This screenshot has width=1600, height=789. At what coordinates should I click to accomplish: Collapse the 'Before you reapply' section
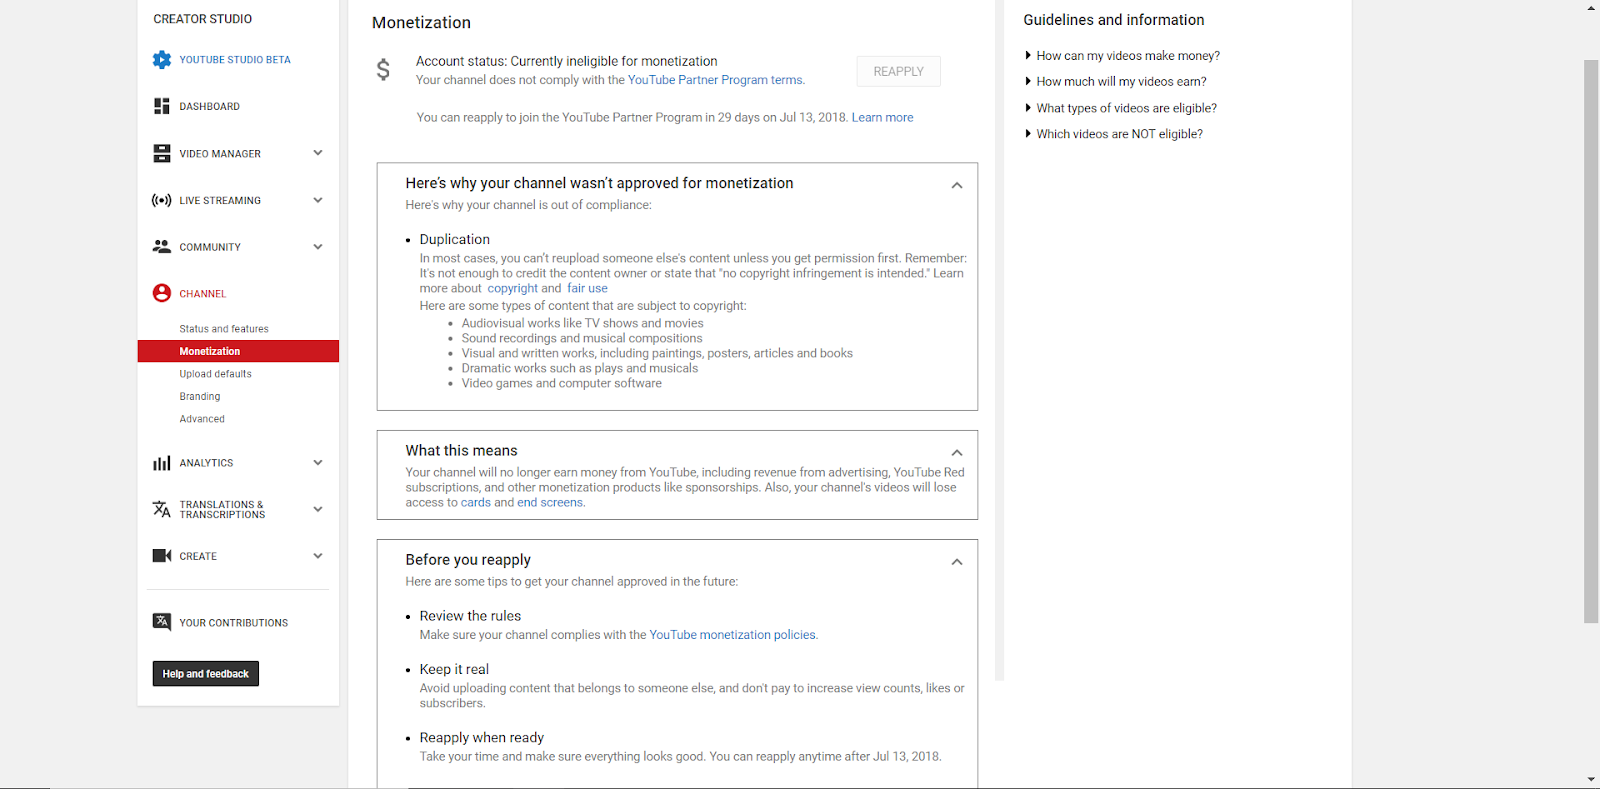957,562
